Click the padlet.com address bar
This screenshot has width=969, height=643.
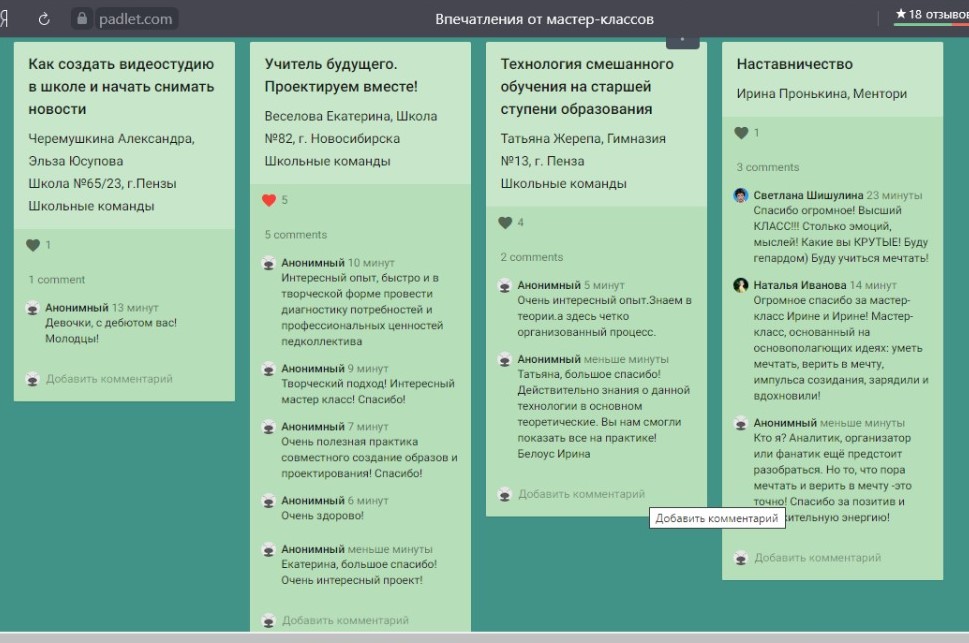click(137, 19)
